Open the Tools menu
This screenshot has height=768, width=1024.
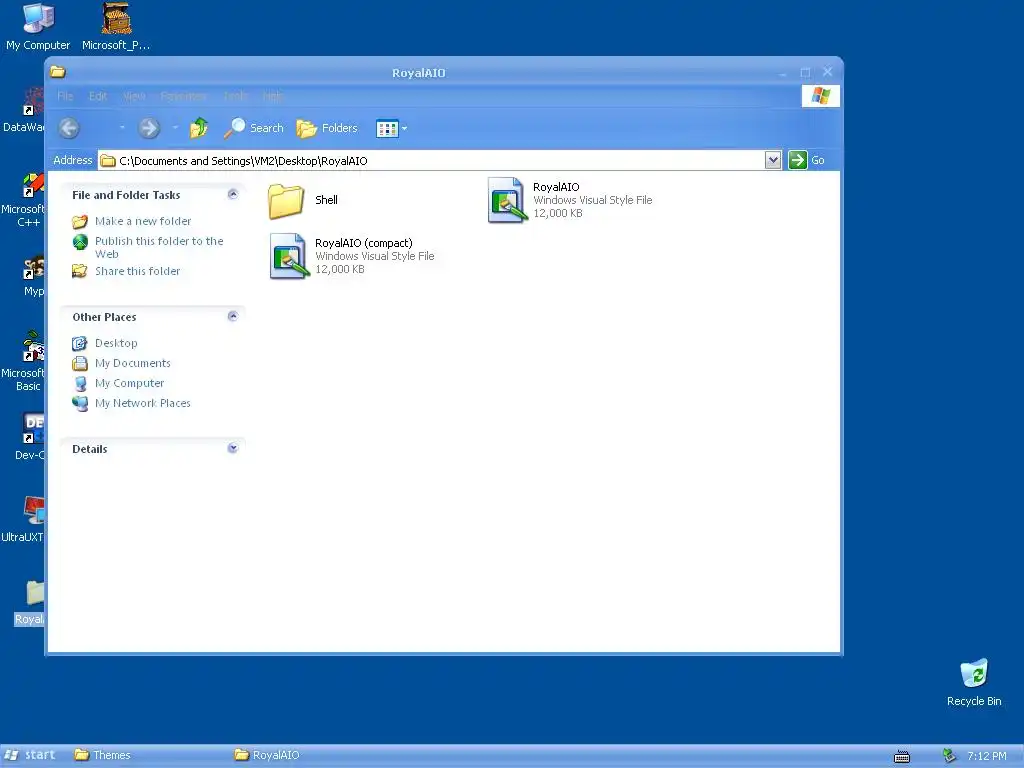coord(236,96)
